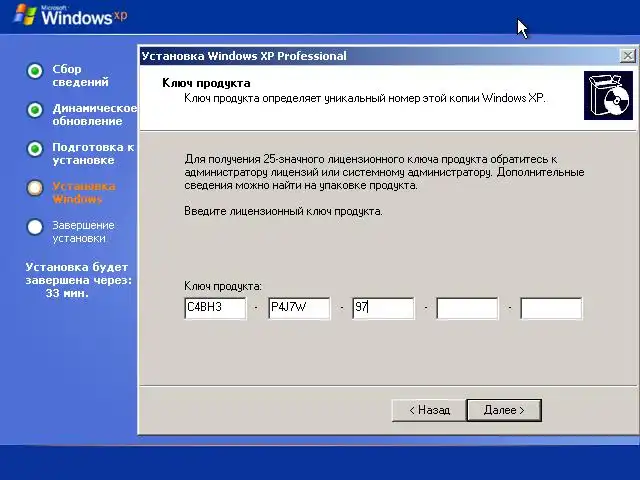
Task: Click the Завершение установки step label
Action: pyautogui.click(x=83, y=231)
